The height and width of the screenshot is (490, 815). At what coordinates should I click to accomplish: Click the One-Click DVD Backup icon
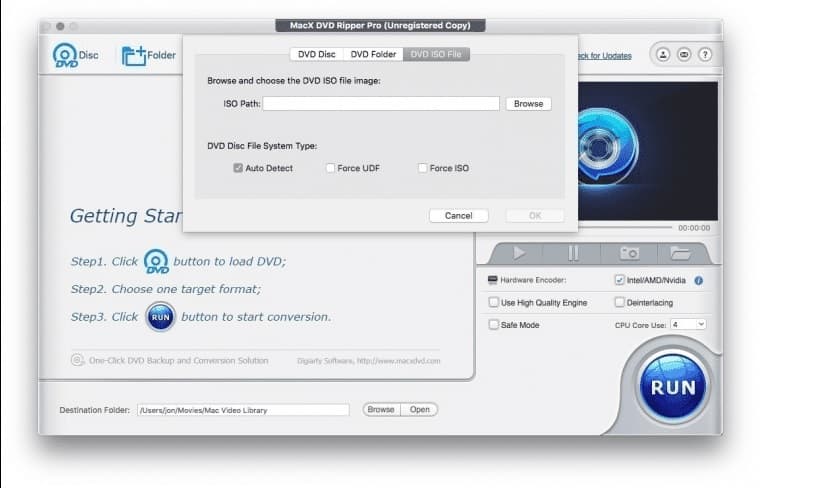pyautogui.click(x=77, y=360)
